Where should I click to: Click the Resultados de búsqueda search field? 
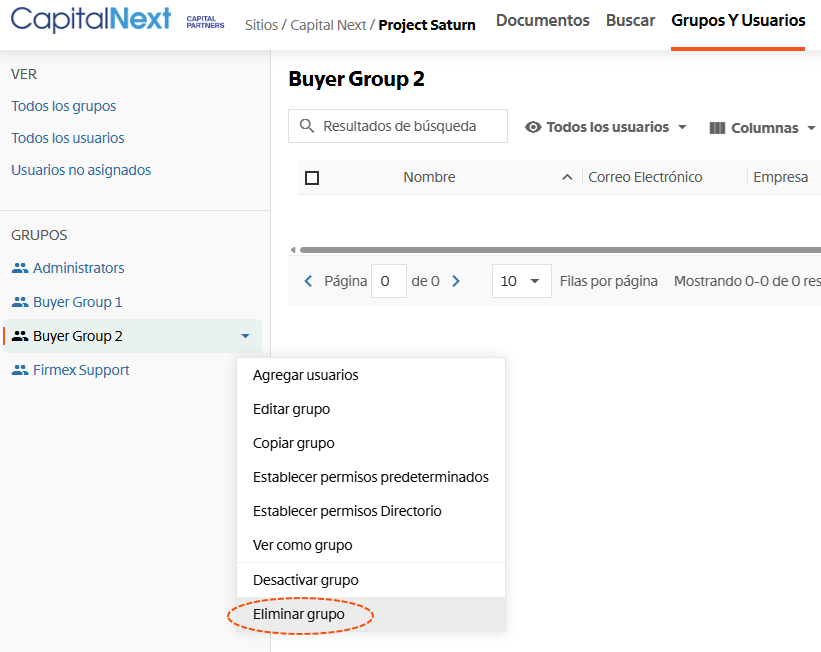pyautogui.click(x=398, y=126)
